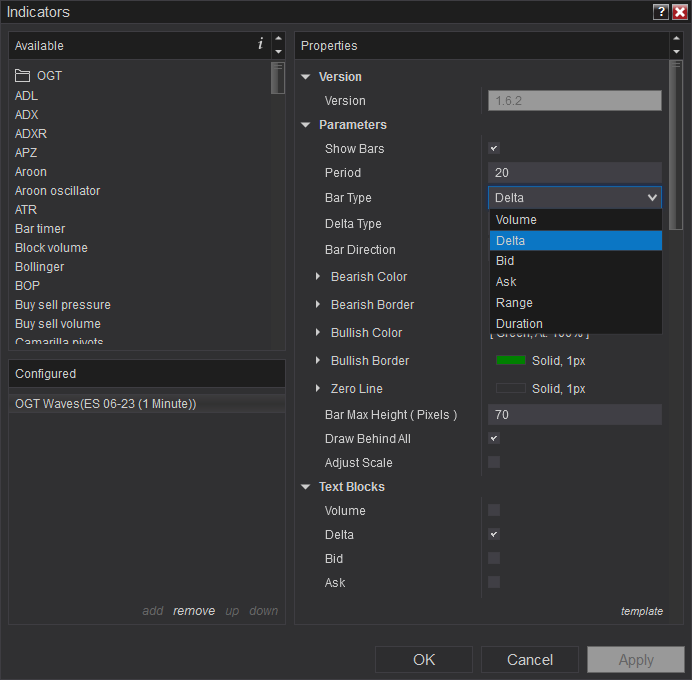Image resolution: width=692 pixels, height=680 pixels.
Task: Click the OK button
Action: 424,660
